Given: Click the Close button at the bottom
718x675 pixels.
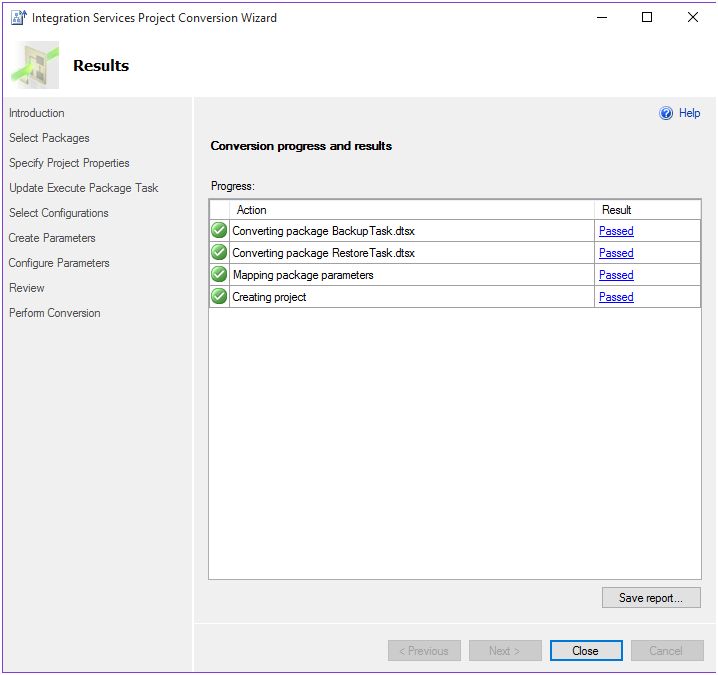Looking at the screenshot, I should [586, 651].
